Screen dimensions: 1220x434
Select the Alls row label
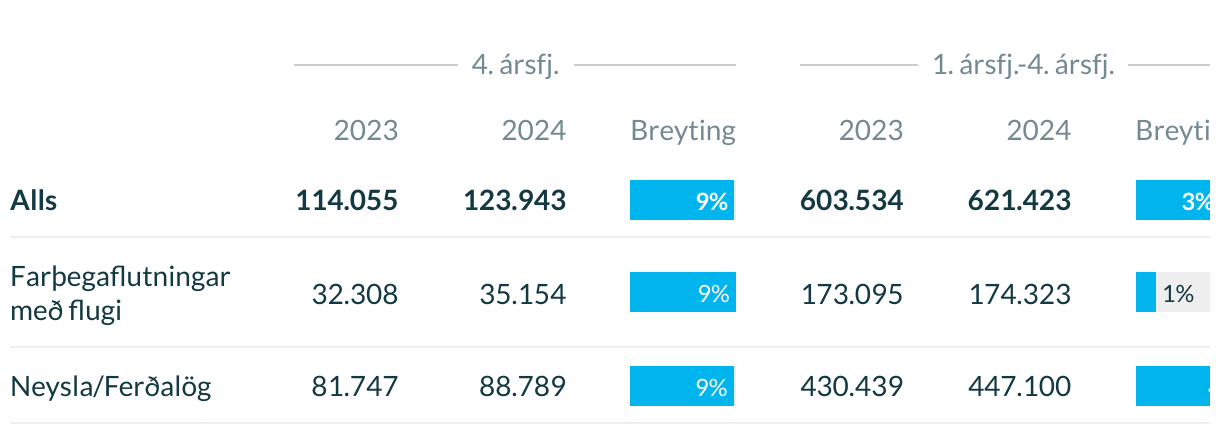tap(34, 201)
